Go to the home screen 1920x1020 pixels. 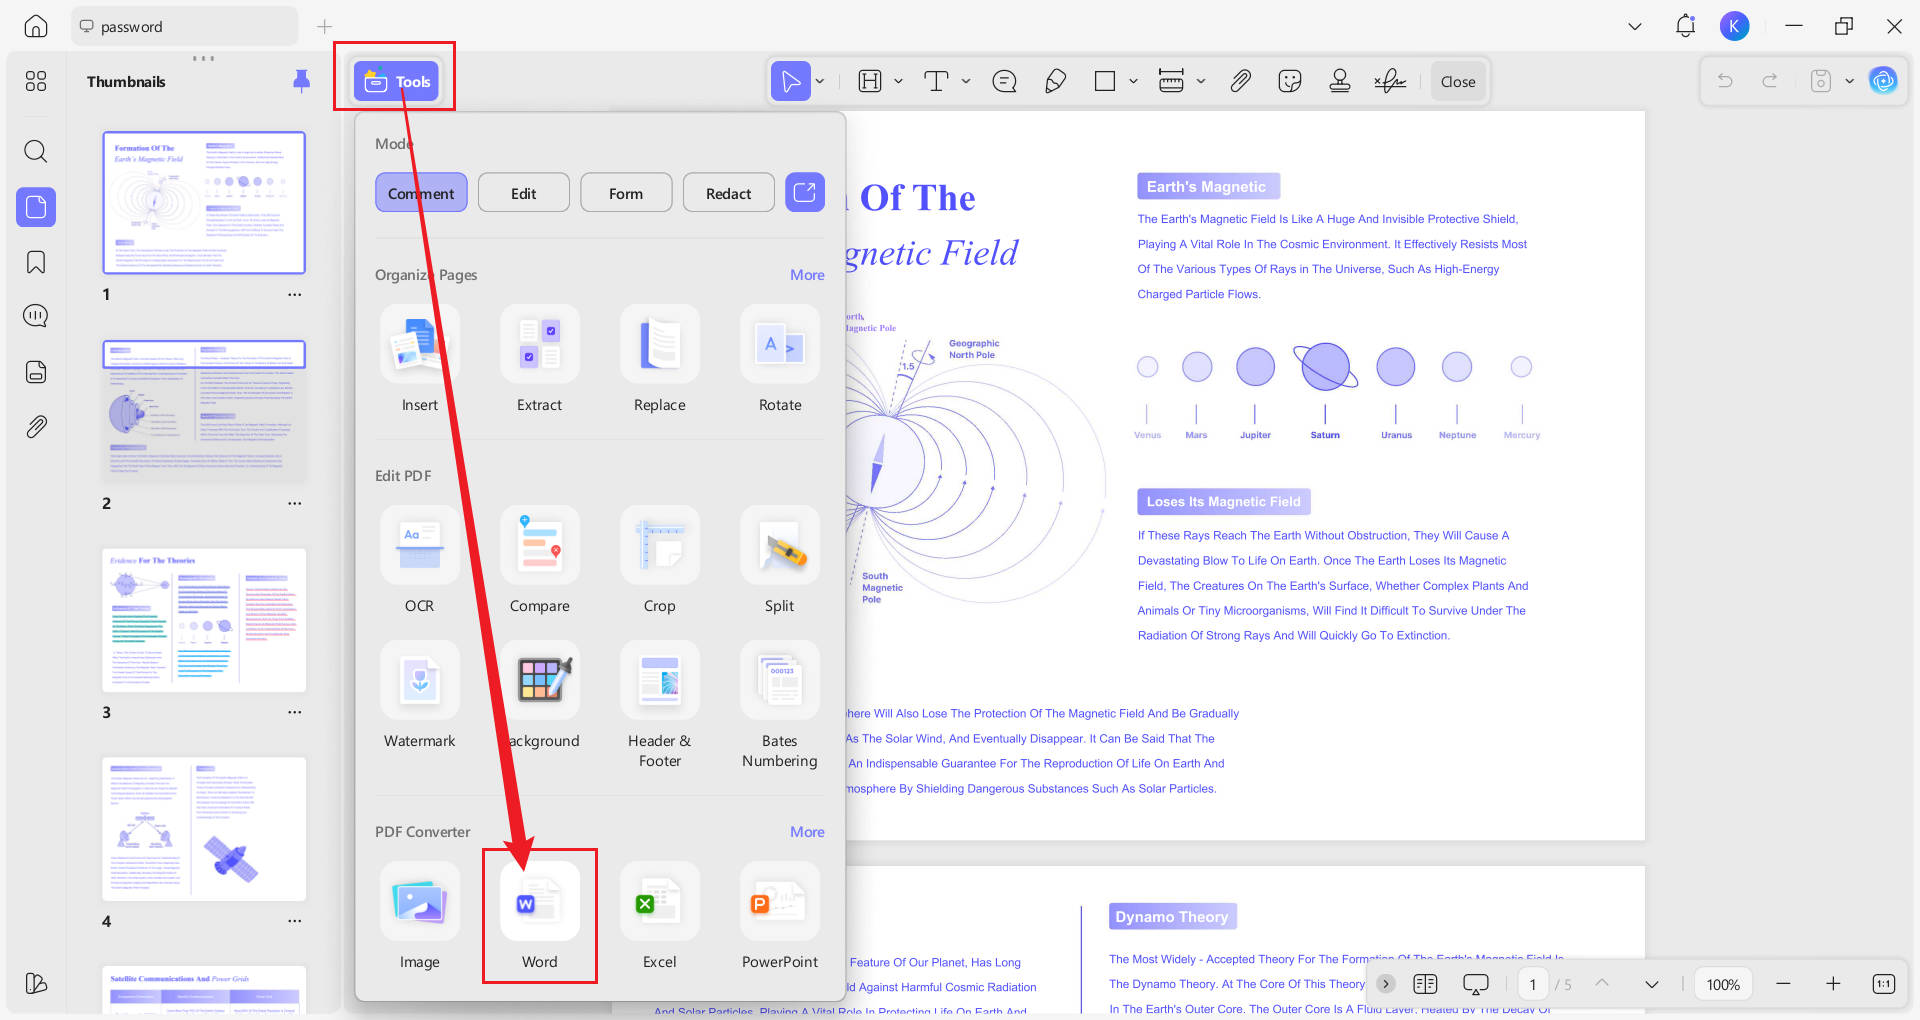click(x=36, y=27)
